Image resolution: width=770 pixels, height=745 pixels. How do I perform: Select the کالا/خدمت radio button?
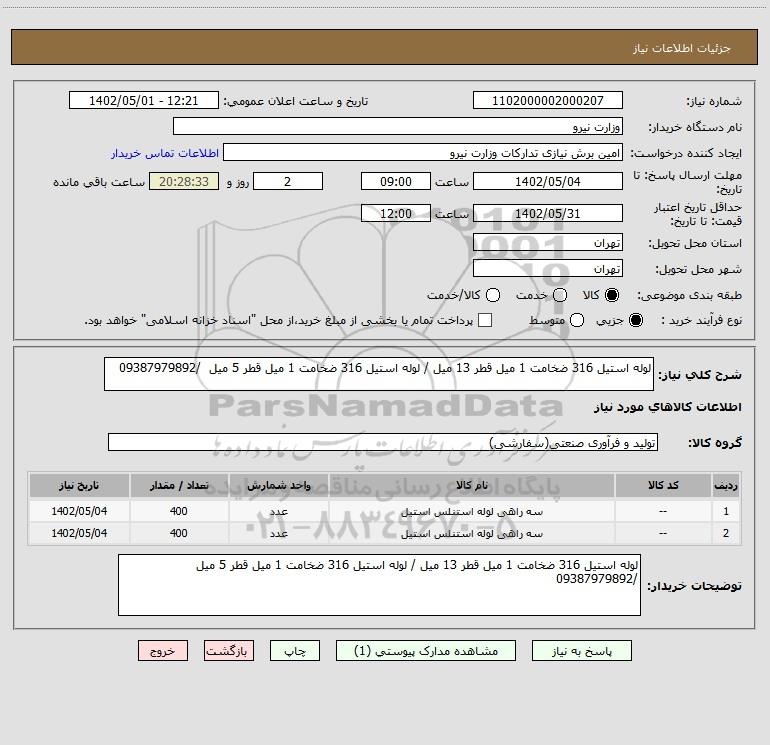(x=493, y=295)
